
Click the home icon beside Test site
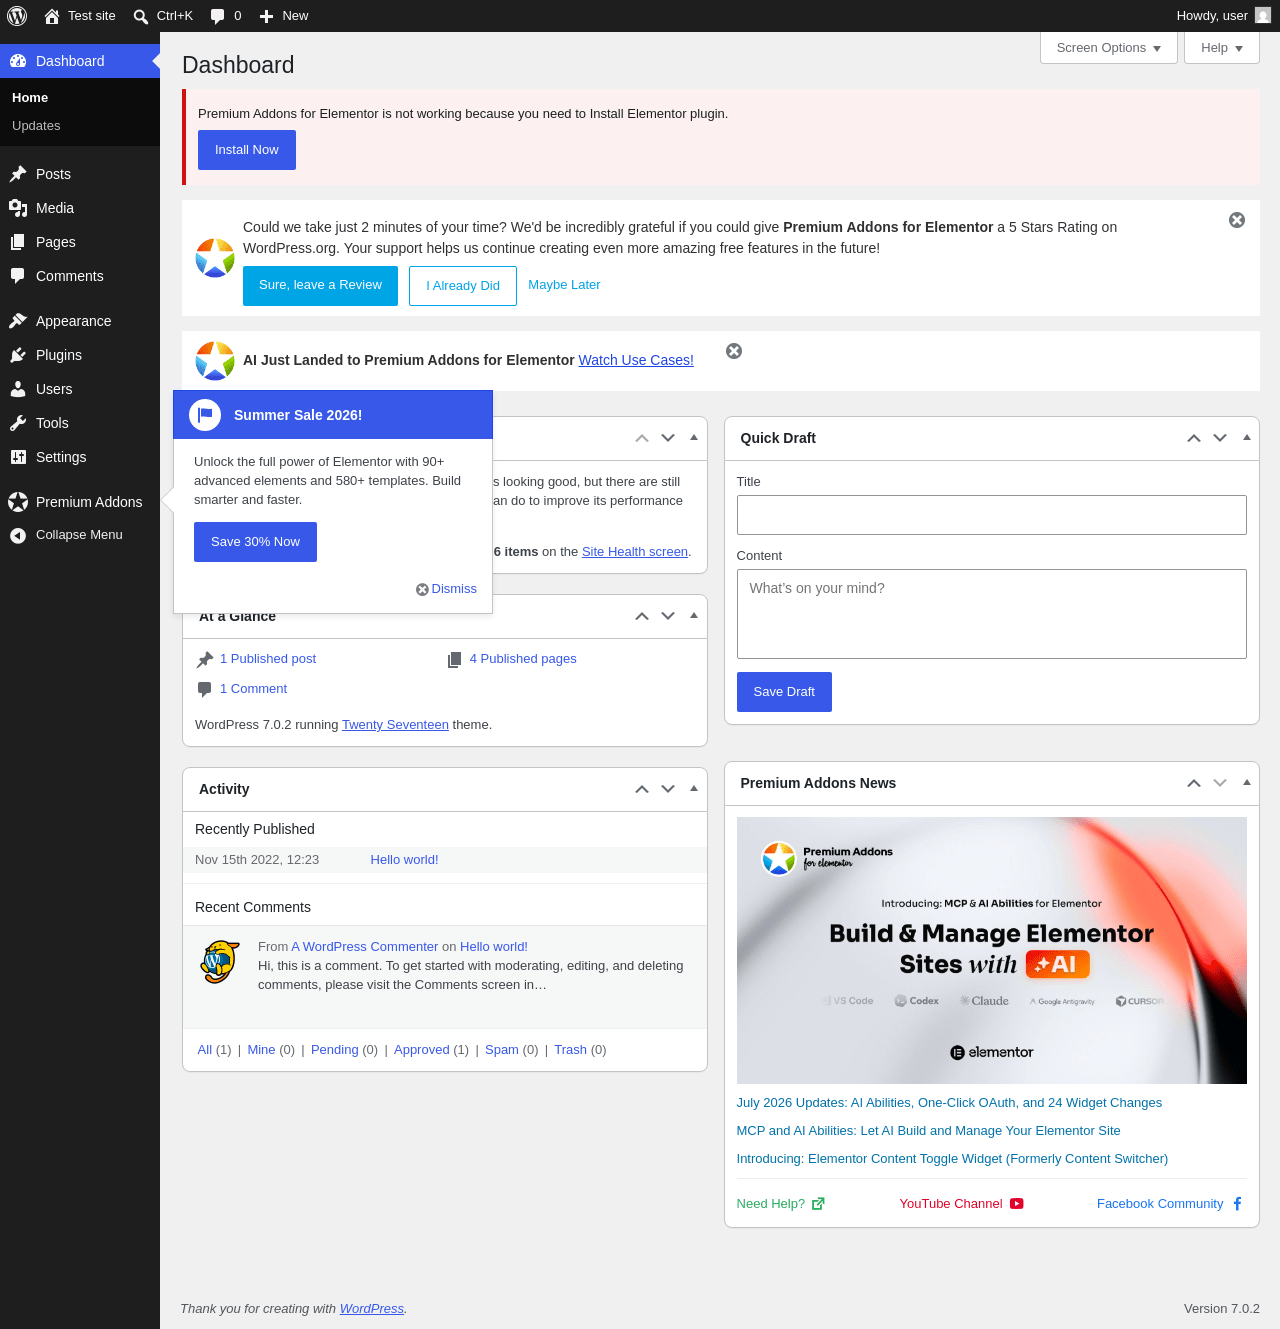52,16
